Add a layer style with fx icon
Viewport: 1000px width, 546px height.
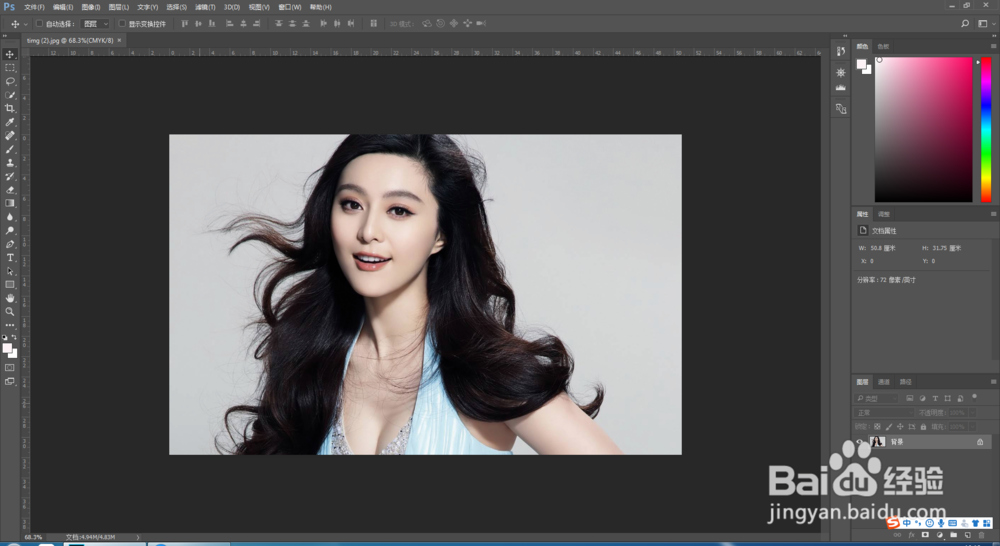tap(911, 535)
